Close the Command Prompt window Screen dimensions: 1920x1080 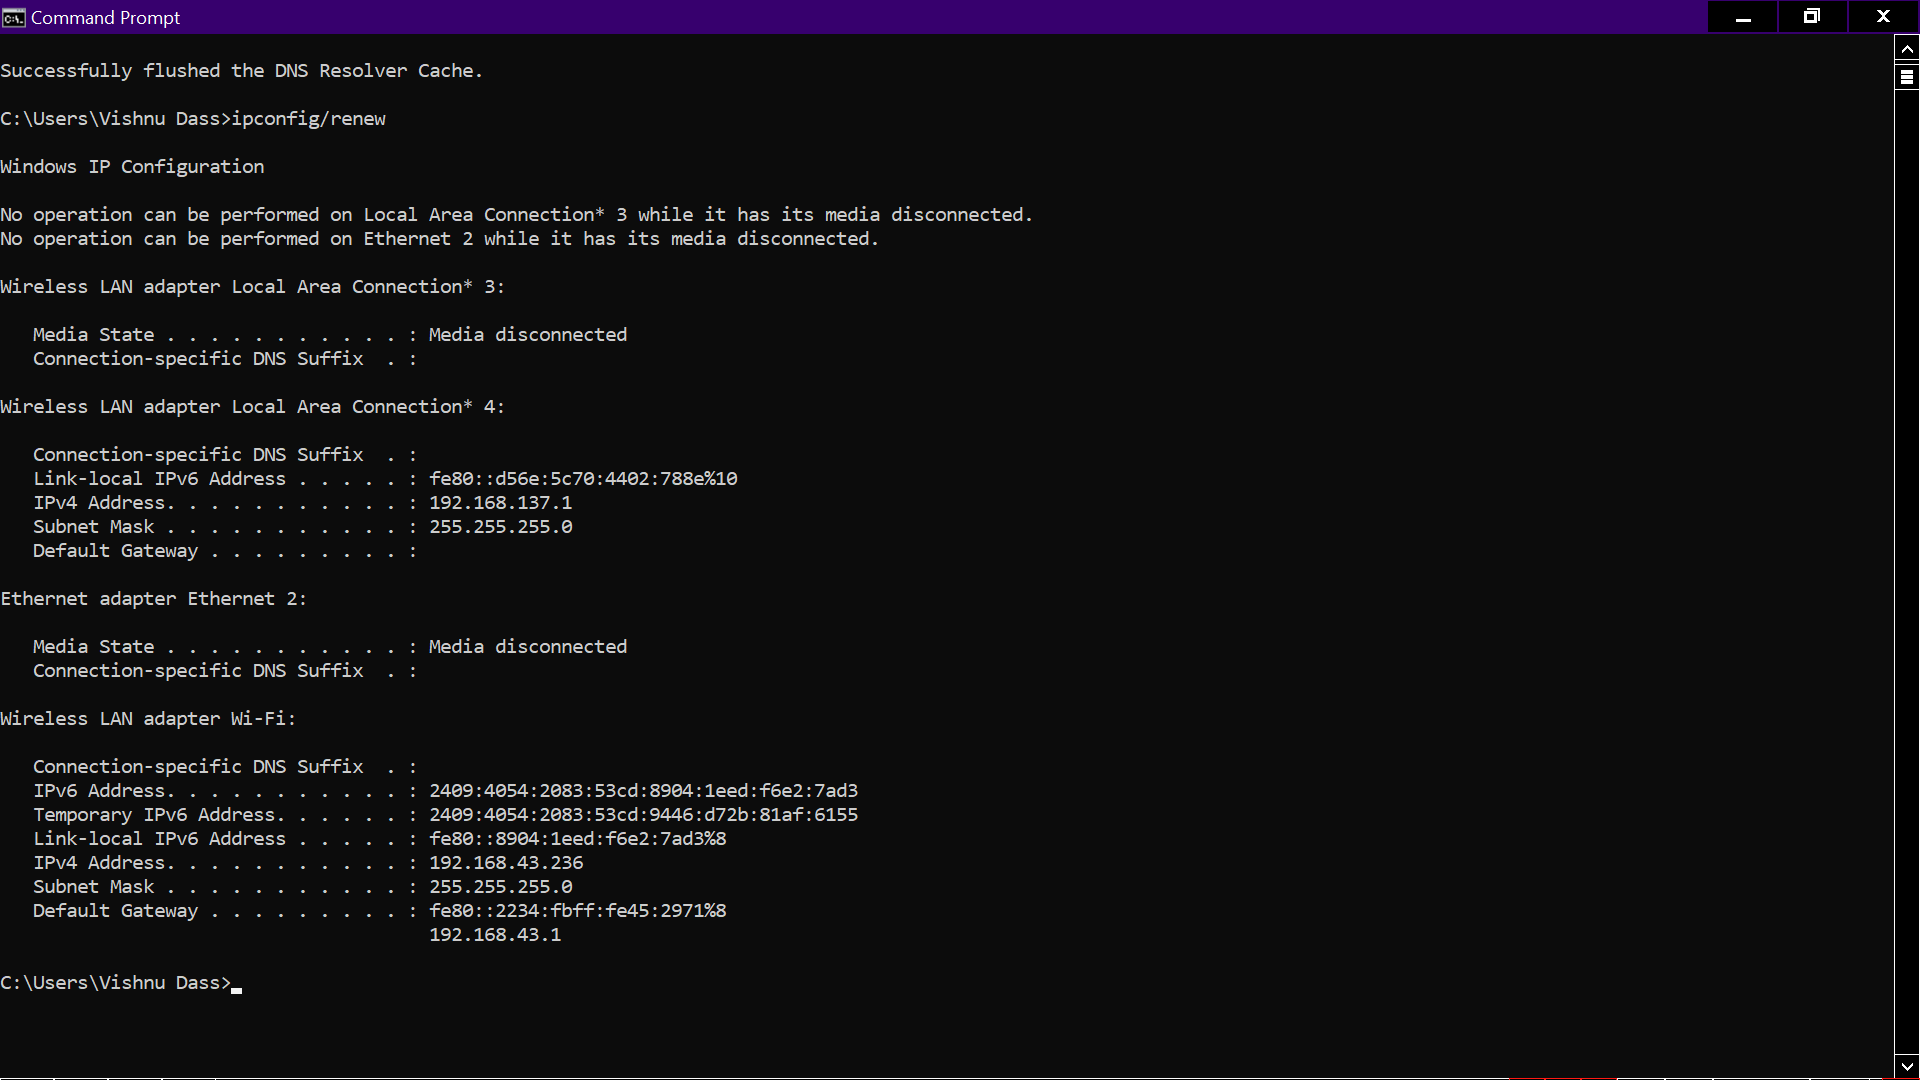[x=1883, y=17]
